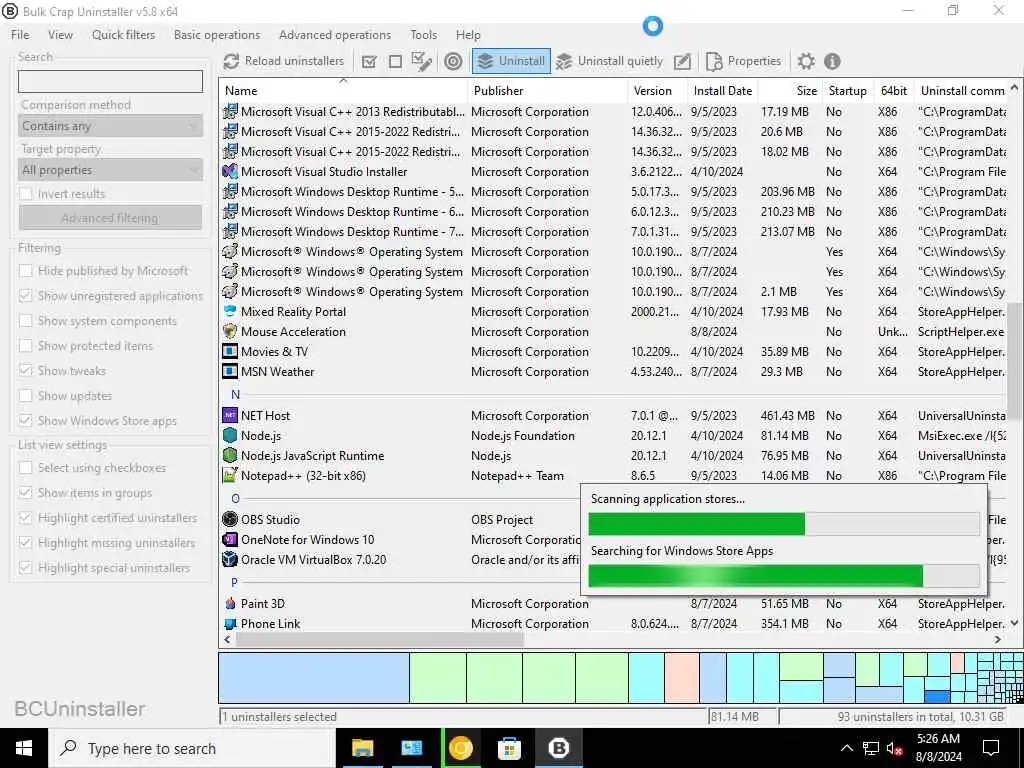Open the Quick filters menu
Image resolution: width=1024 pixels, height=768 pixels.
(123, 35)
